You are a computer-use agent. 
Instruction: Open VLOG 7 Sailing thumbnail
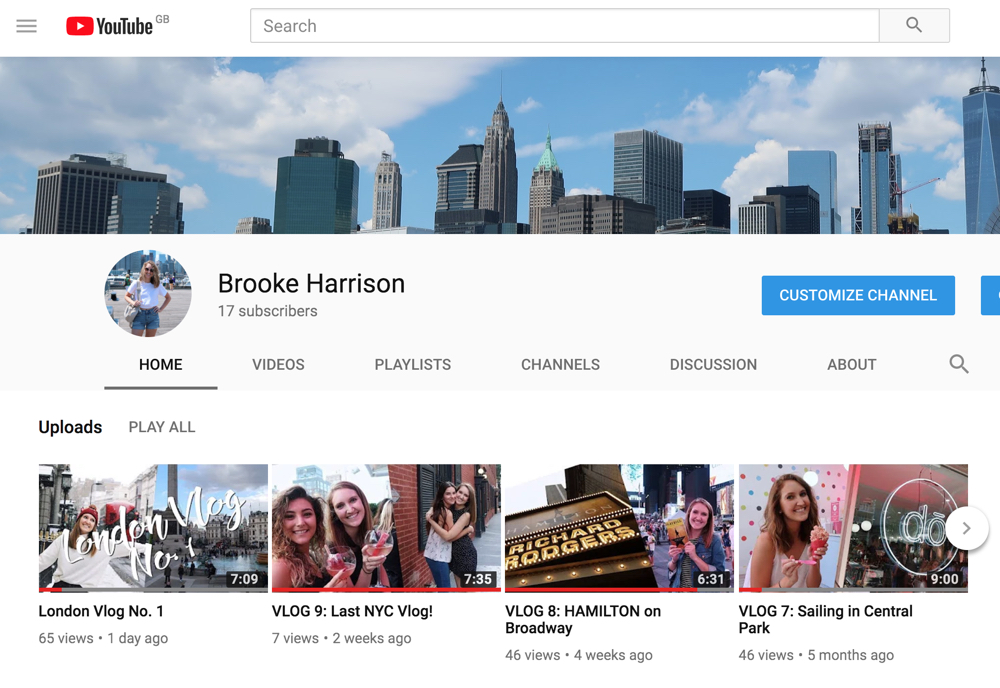853,528
